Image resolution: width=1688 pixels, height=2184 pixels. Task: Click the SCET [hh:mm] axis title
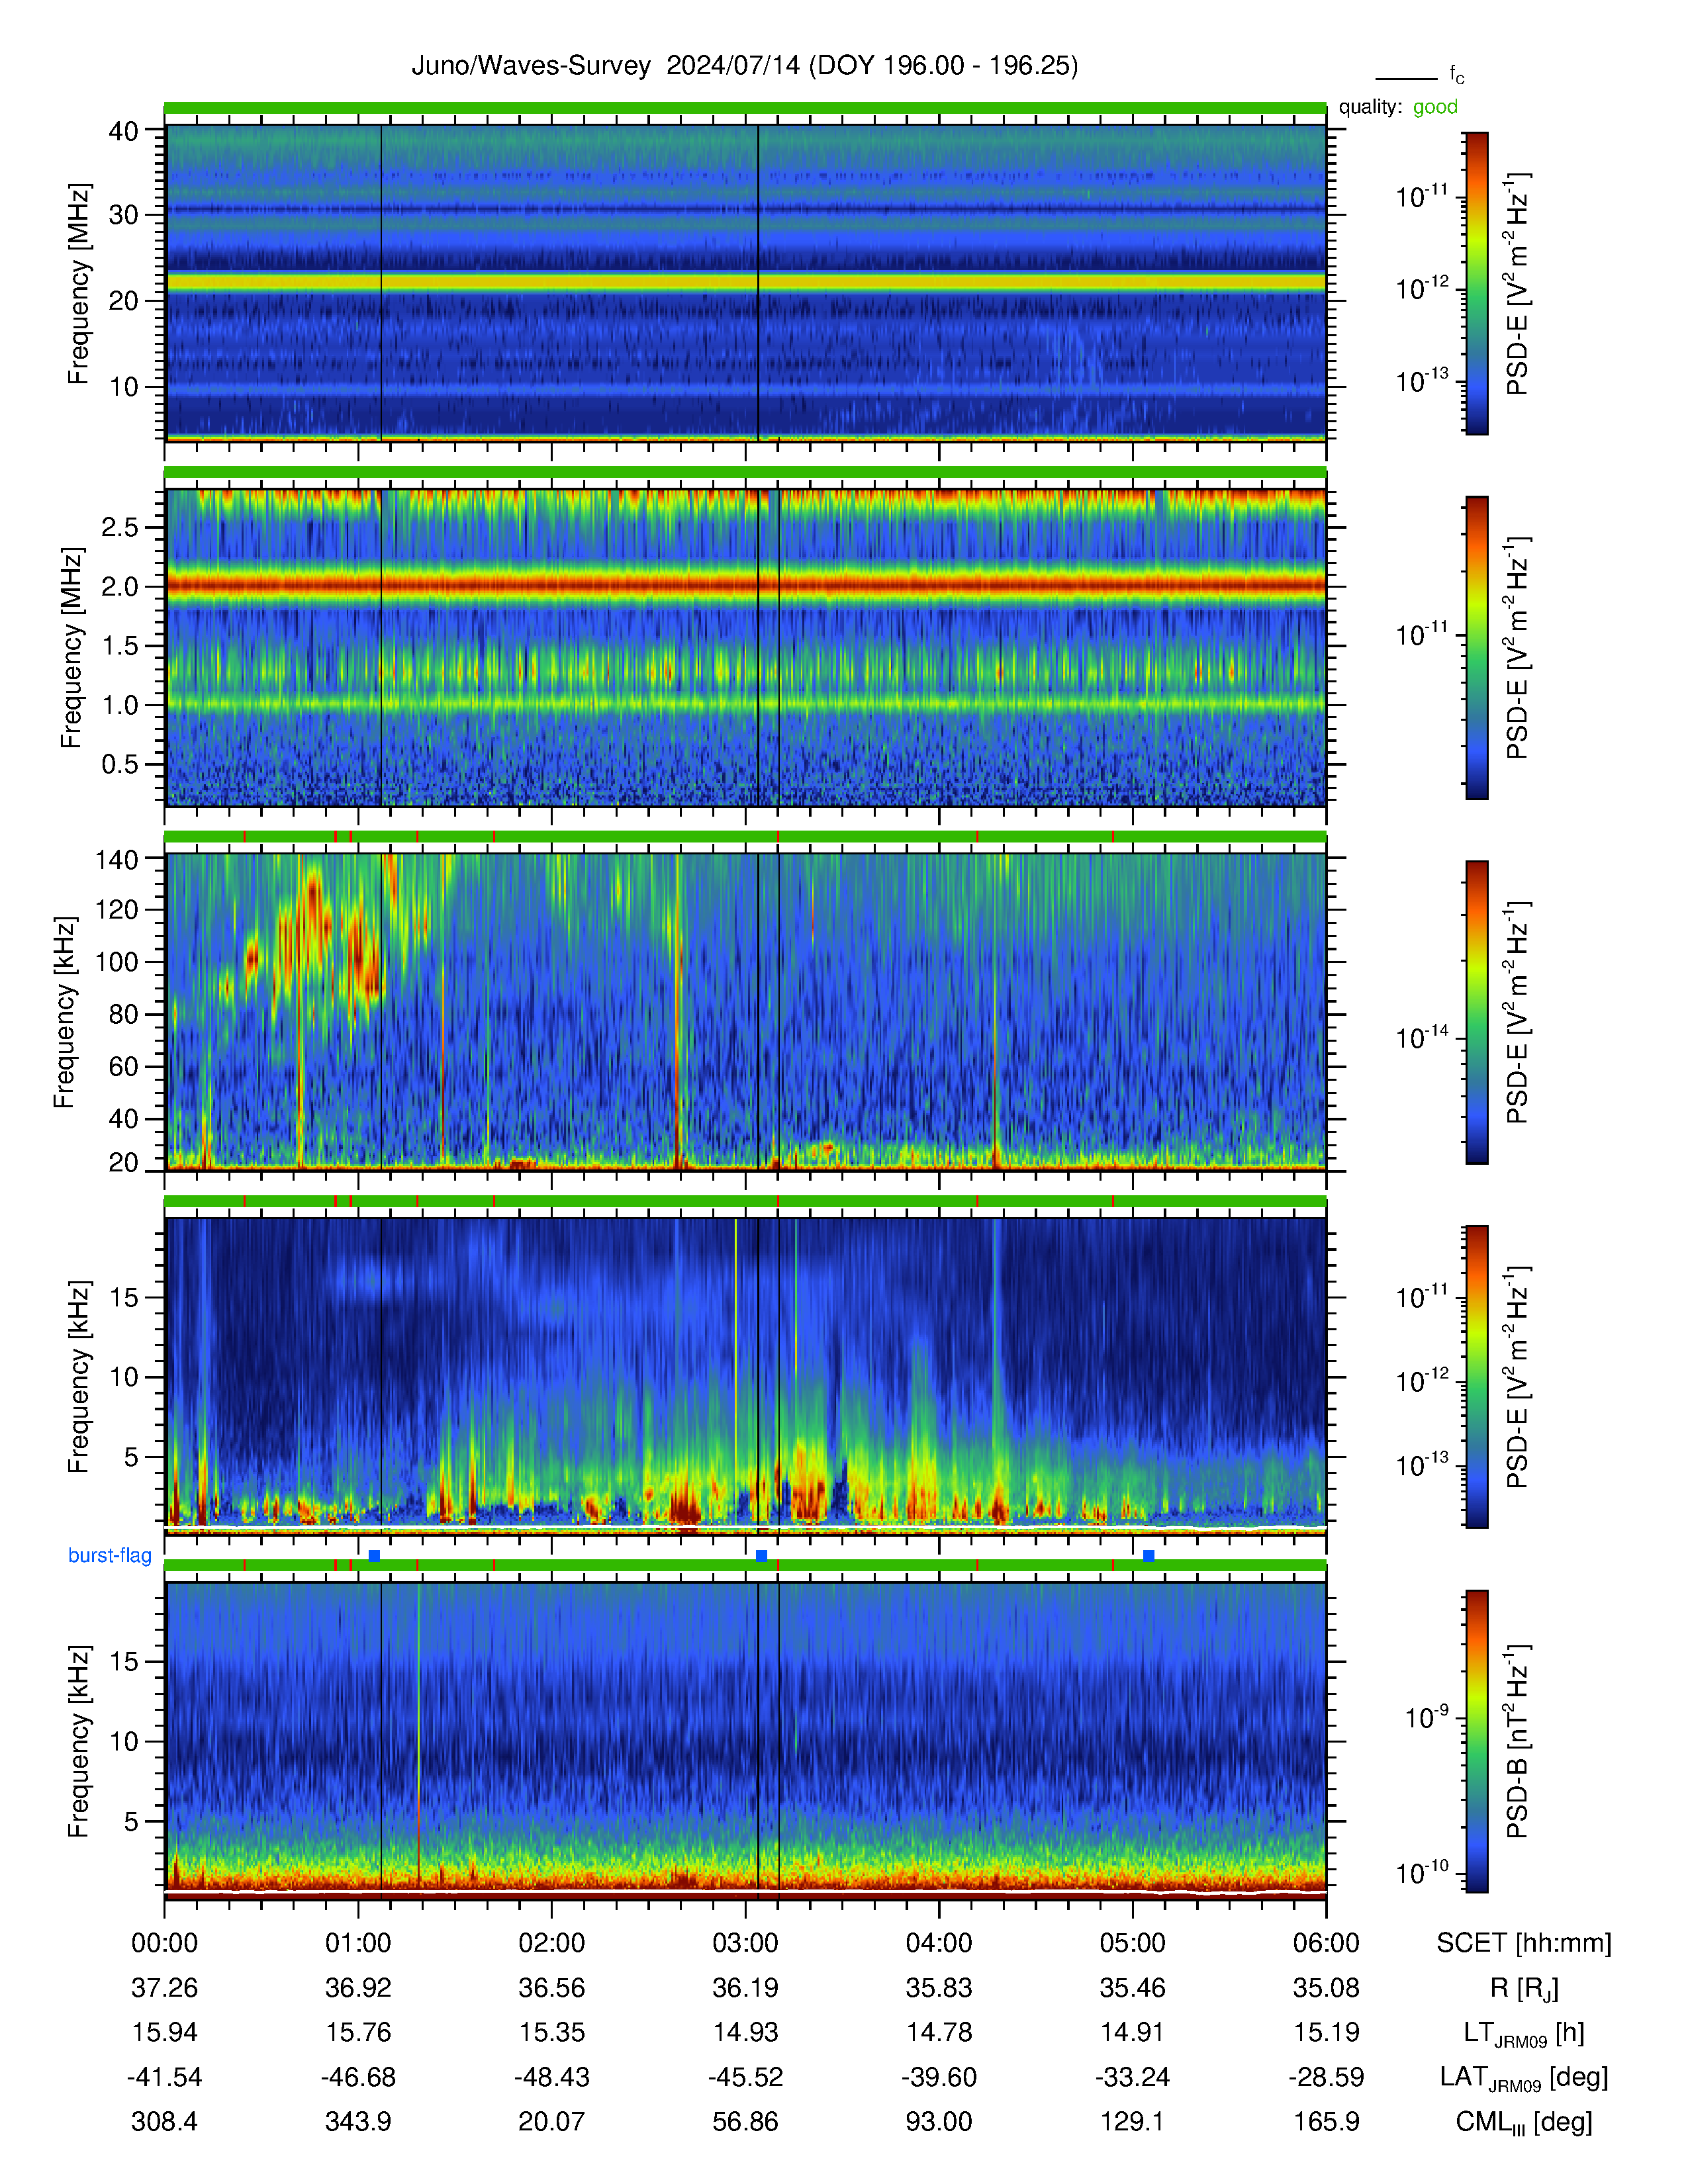[1524, 1942]
